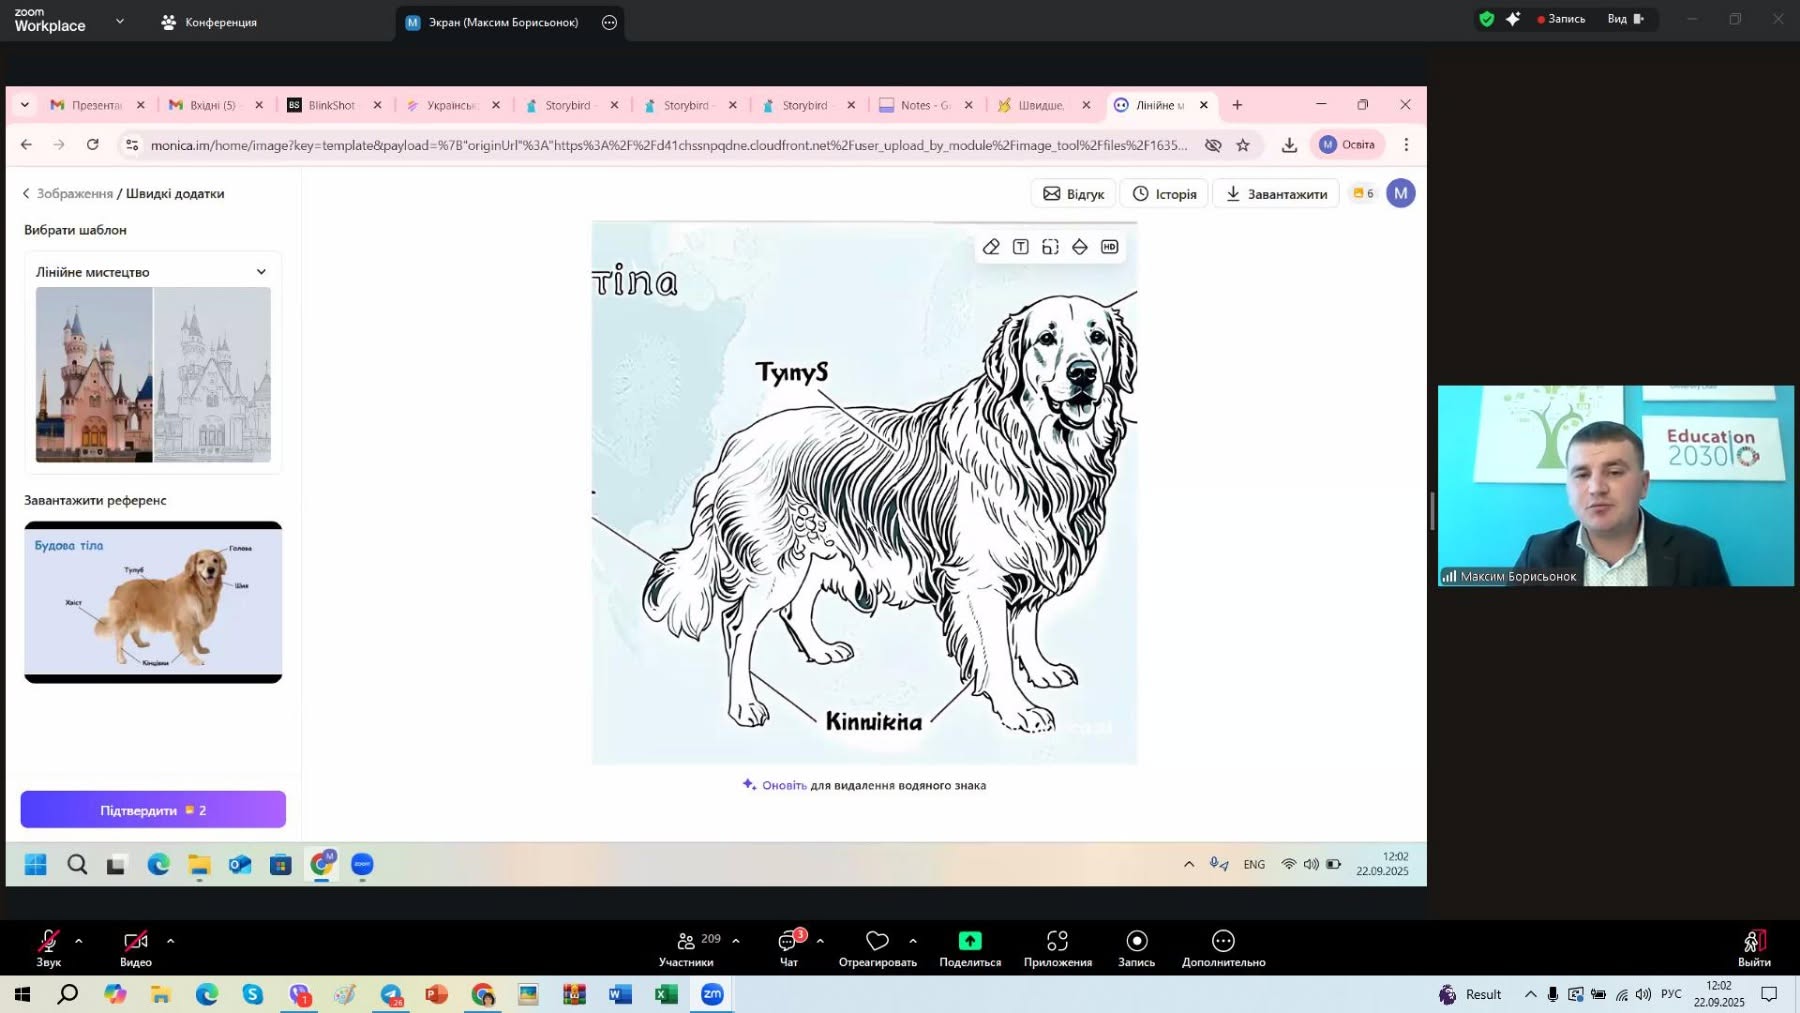Select the golden dog reference thumbnail
The width and height of the screenshot is (1800, 1013).
[x=153, y=602]
